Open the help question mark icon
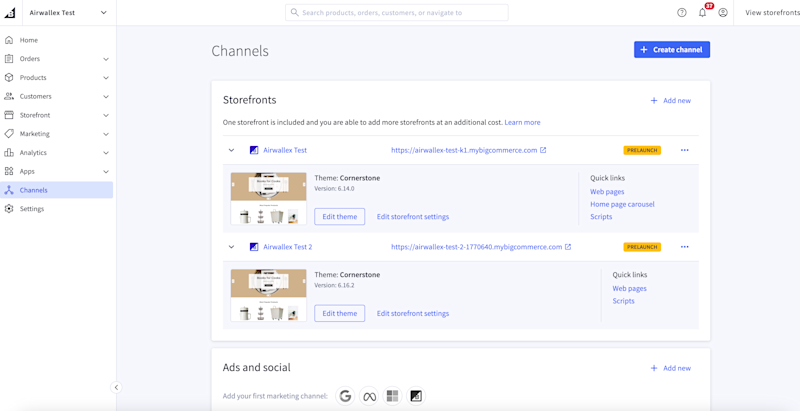 click(682, 13)
